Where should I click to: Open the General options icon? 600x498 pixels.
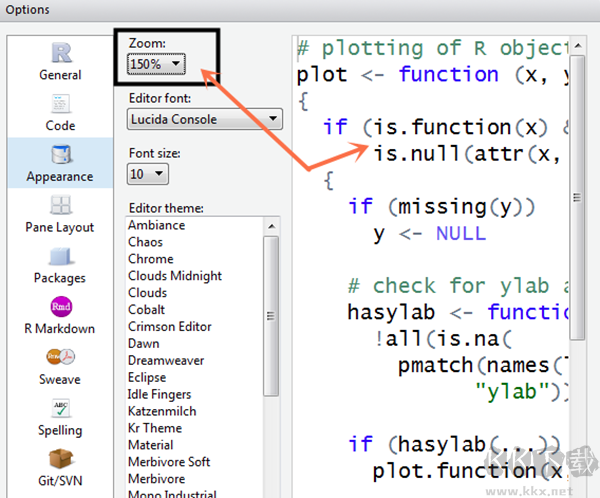click(60, 54)
